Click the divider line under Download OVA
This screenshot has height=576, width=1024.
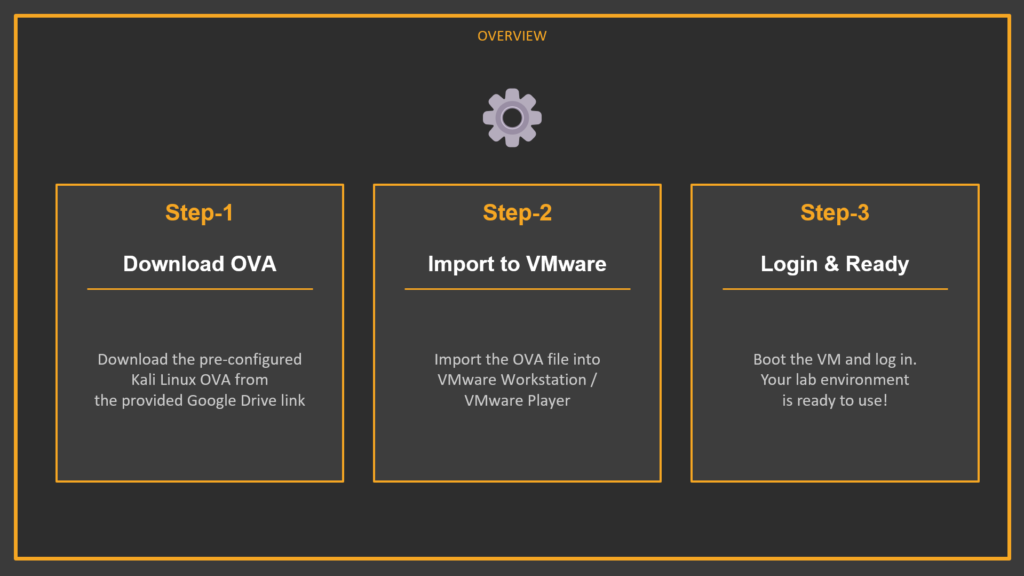point(199,289)
